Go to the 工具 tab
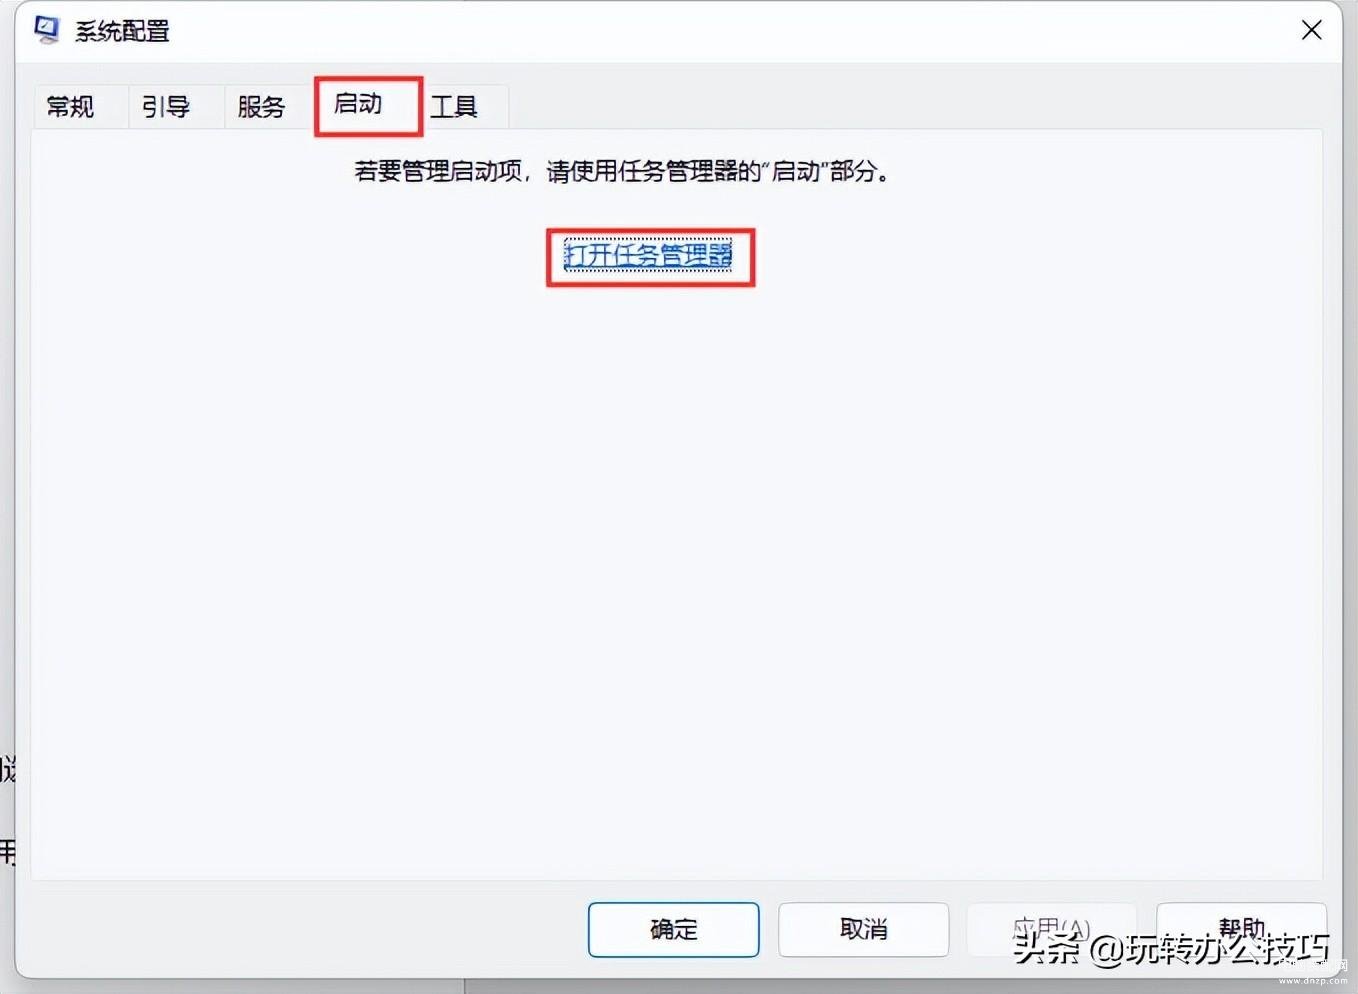1358x994 pixels. pos(455,106)
